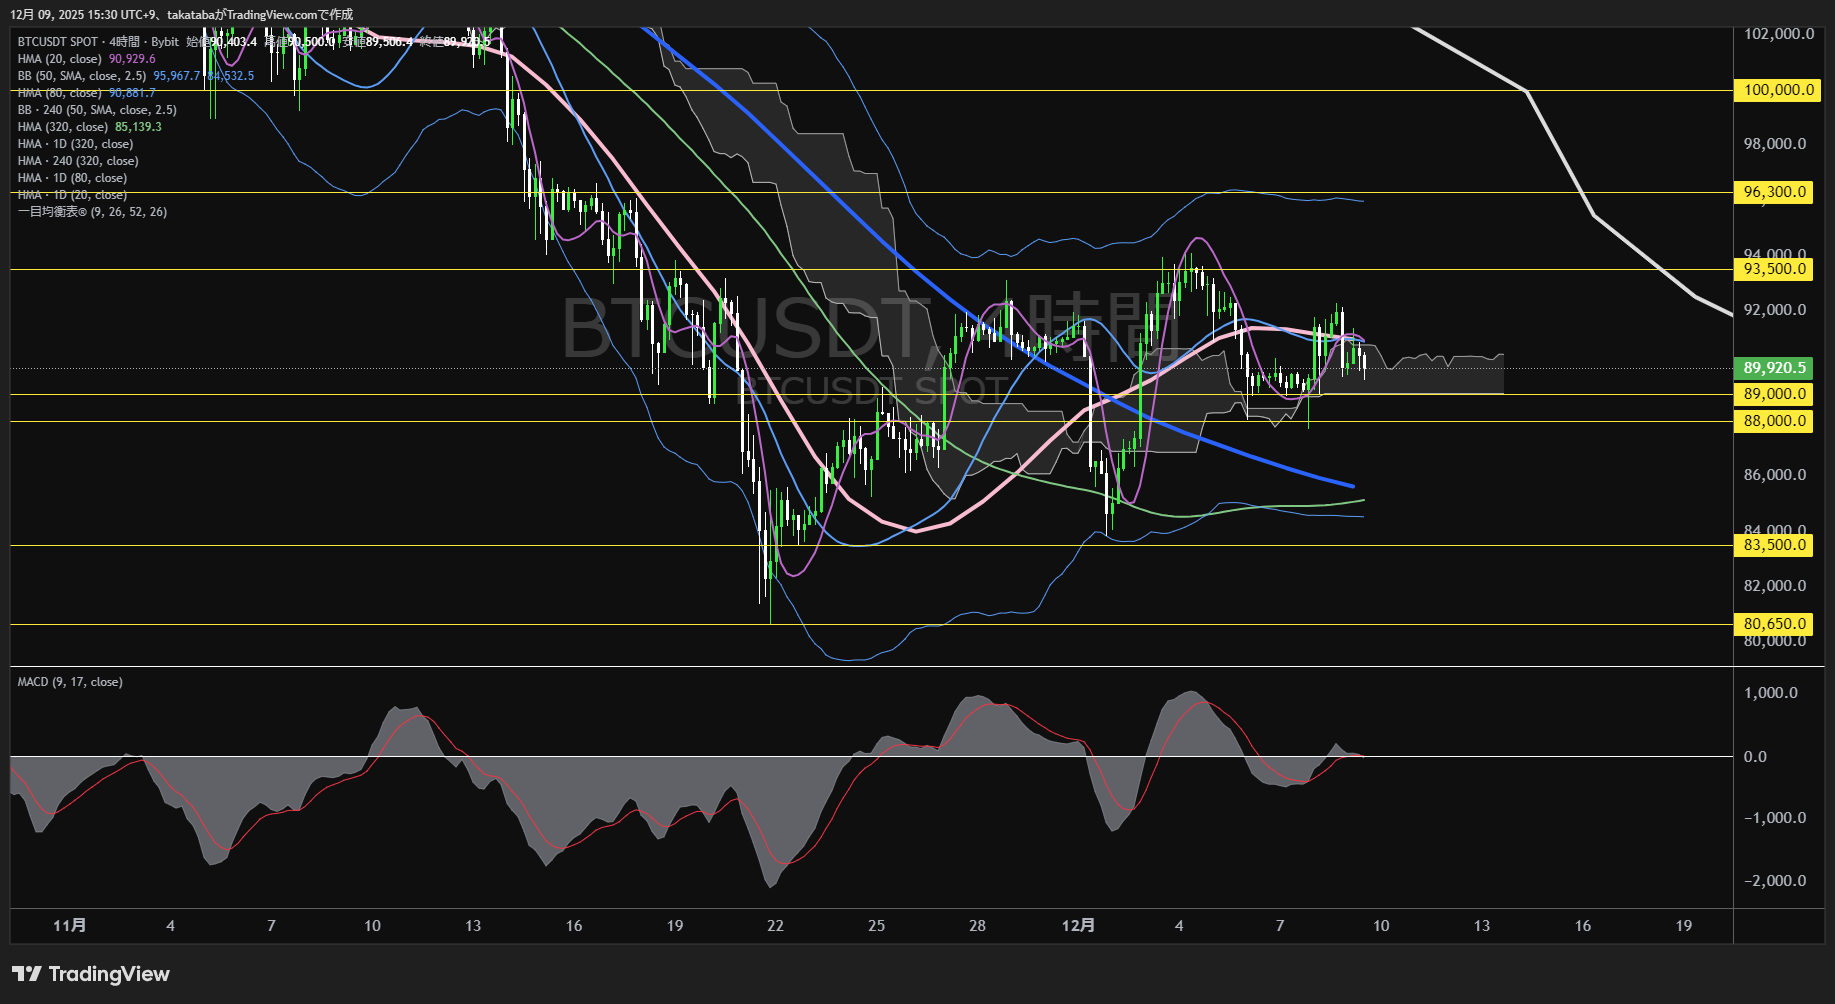Select the 80,650.0 price level tag
The width and height of the screenshot is (1835, 1004).
pos(1774,624)
